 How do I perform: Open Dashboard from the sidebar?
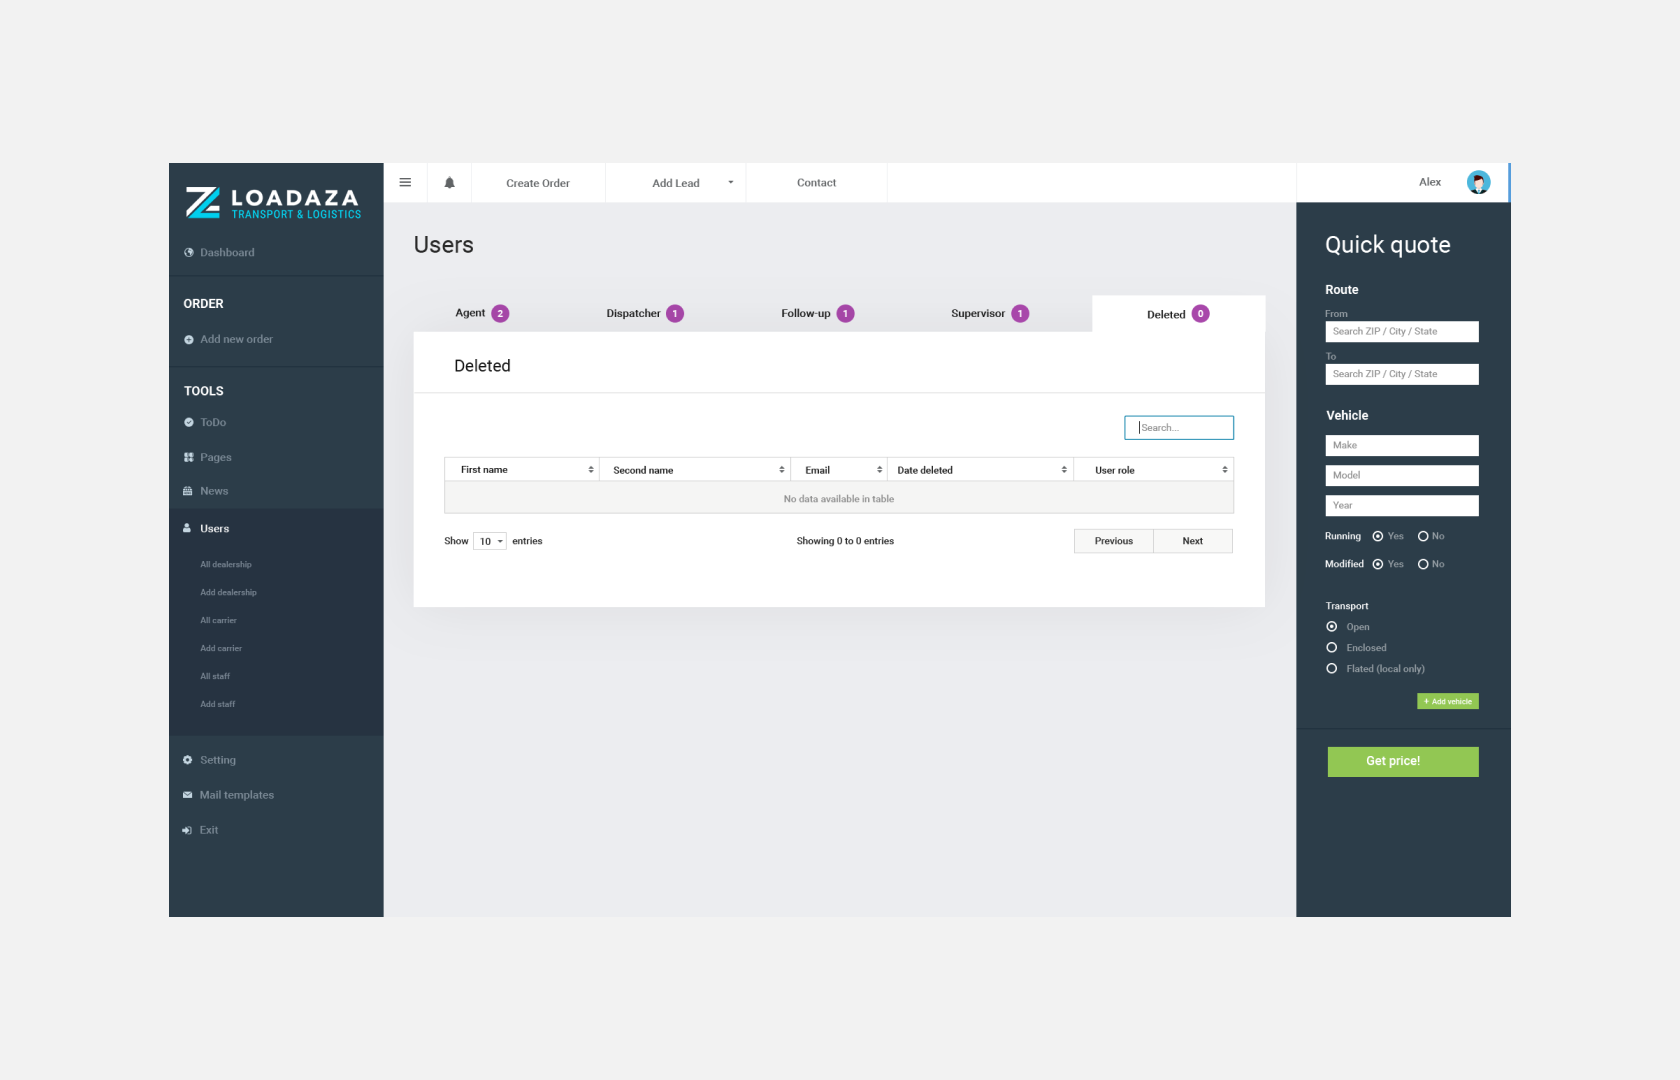tap(226, 253)
